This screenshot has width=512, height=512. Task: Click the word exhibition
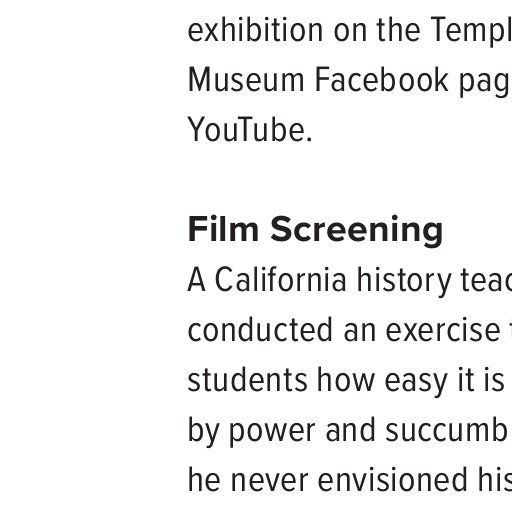(x=255, y=30)
